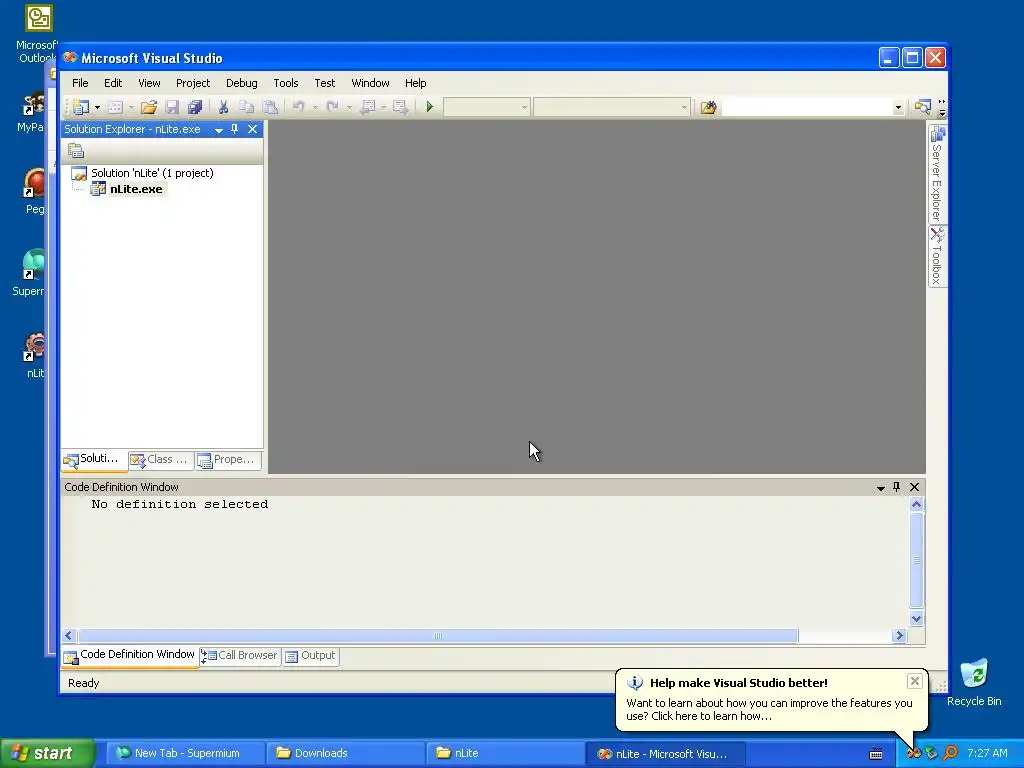This screenshot has height=768, width=1024.
Task: Open the Toolbox side tab
Action: [x=937, y=256]
